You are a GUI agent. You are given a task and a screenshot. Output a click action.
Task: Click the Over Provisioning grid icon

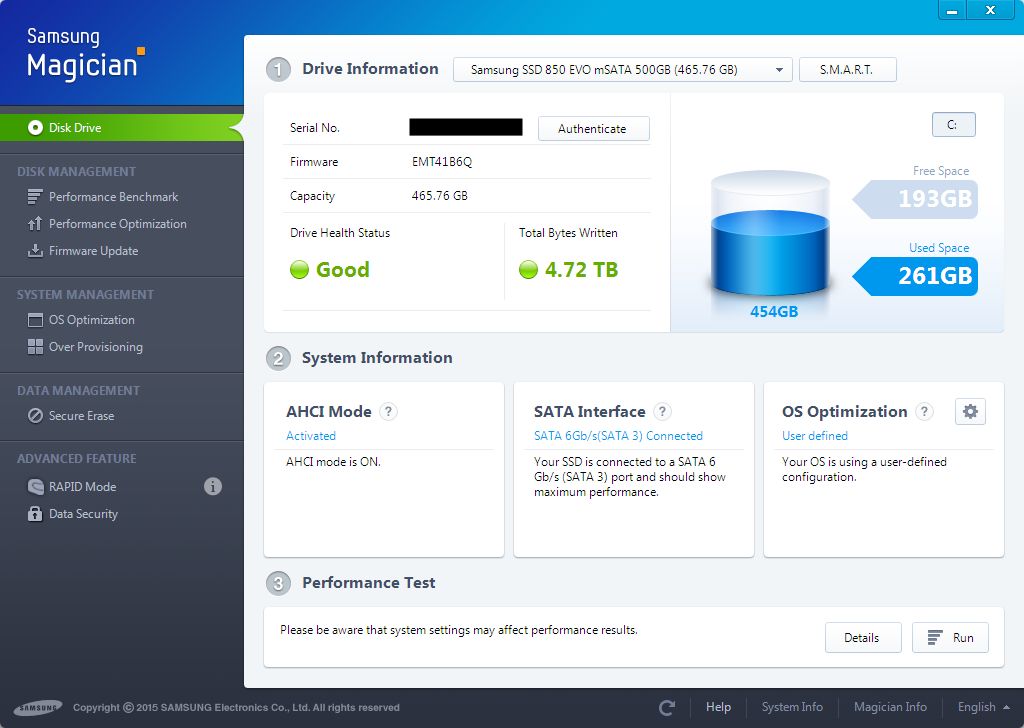pyautogui.click(x=35, y=347)
